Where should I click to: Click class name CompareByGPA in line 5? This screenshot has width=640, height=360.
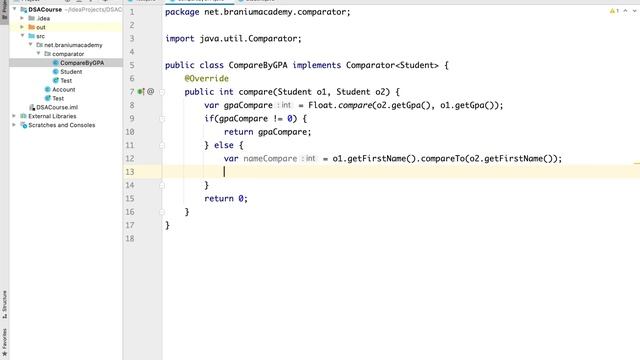(258, 65)
